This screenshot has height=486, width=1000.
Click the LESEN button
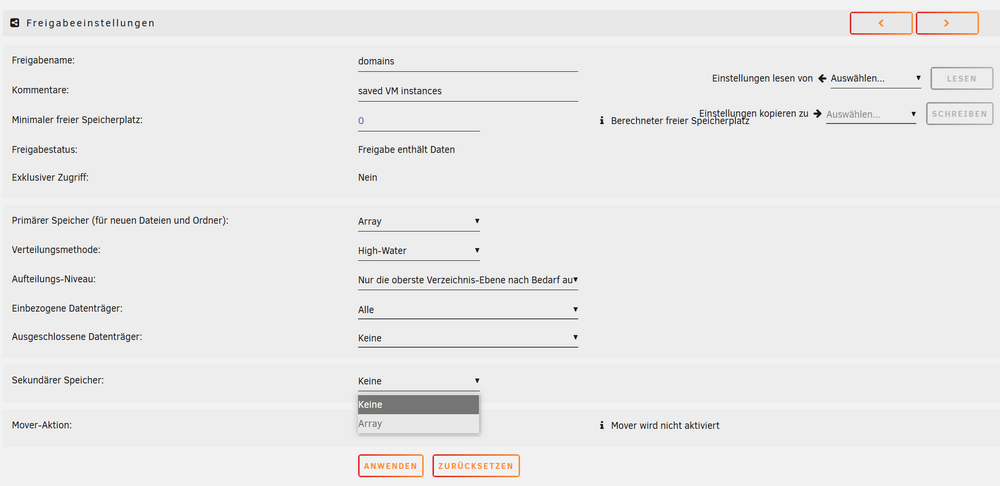pyautogui.click(x=962, y=78)
